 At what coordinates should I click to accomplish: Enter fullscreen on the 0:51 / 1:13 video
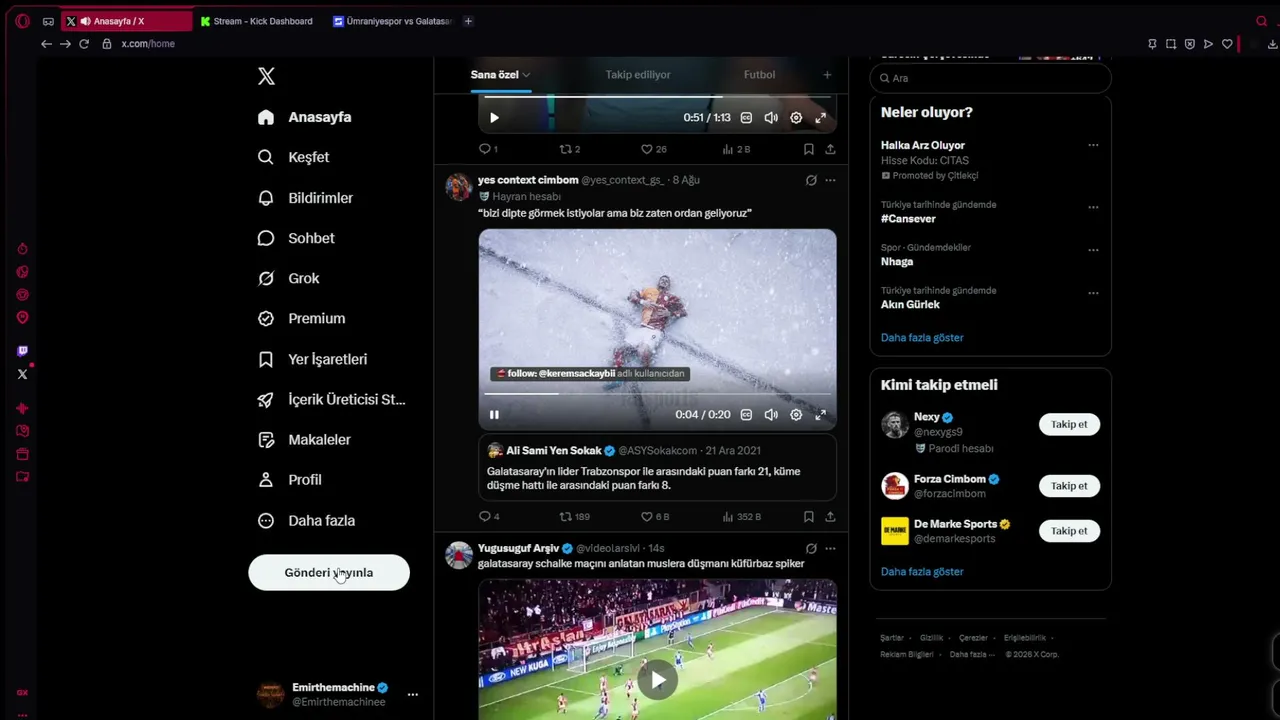pos(820,118)
